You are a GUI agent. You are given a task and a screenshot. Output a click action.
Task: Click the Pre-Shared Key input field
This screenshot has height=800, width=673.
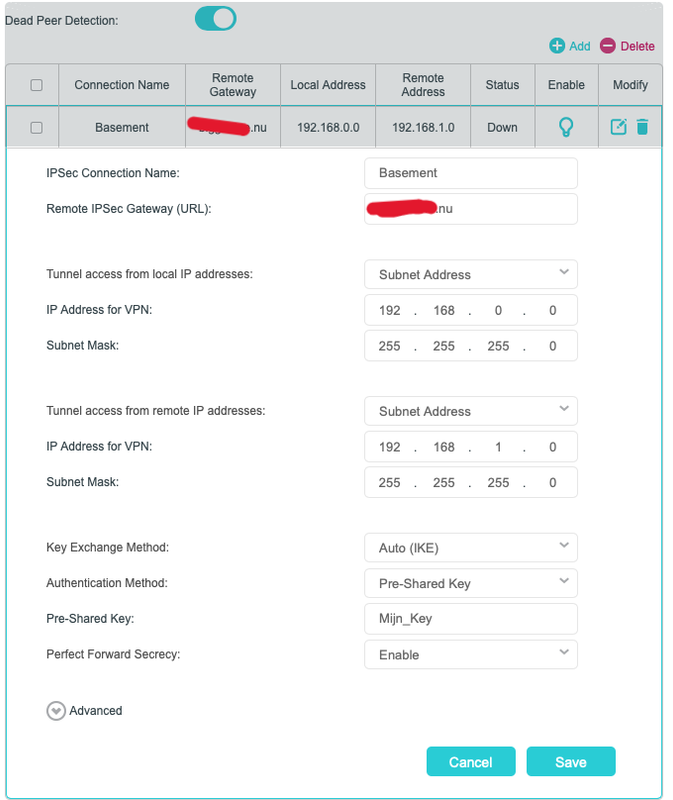point(471,619)
